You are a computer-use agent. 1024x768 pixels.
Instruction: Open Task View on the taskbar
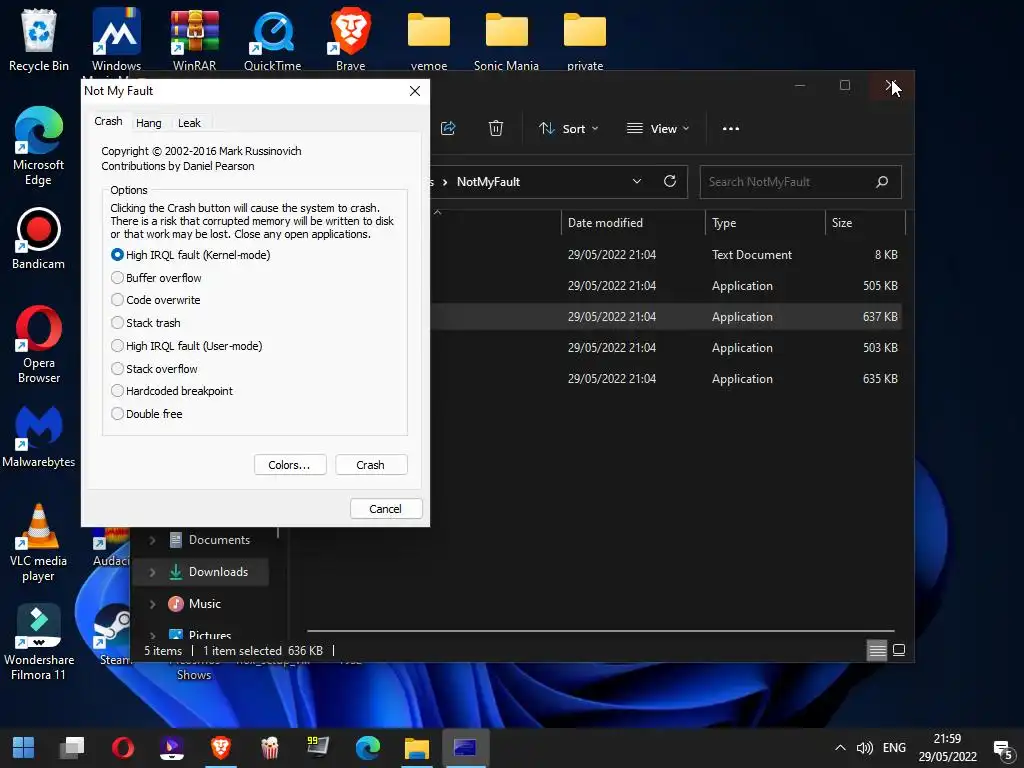click(72, 747)
